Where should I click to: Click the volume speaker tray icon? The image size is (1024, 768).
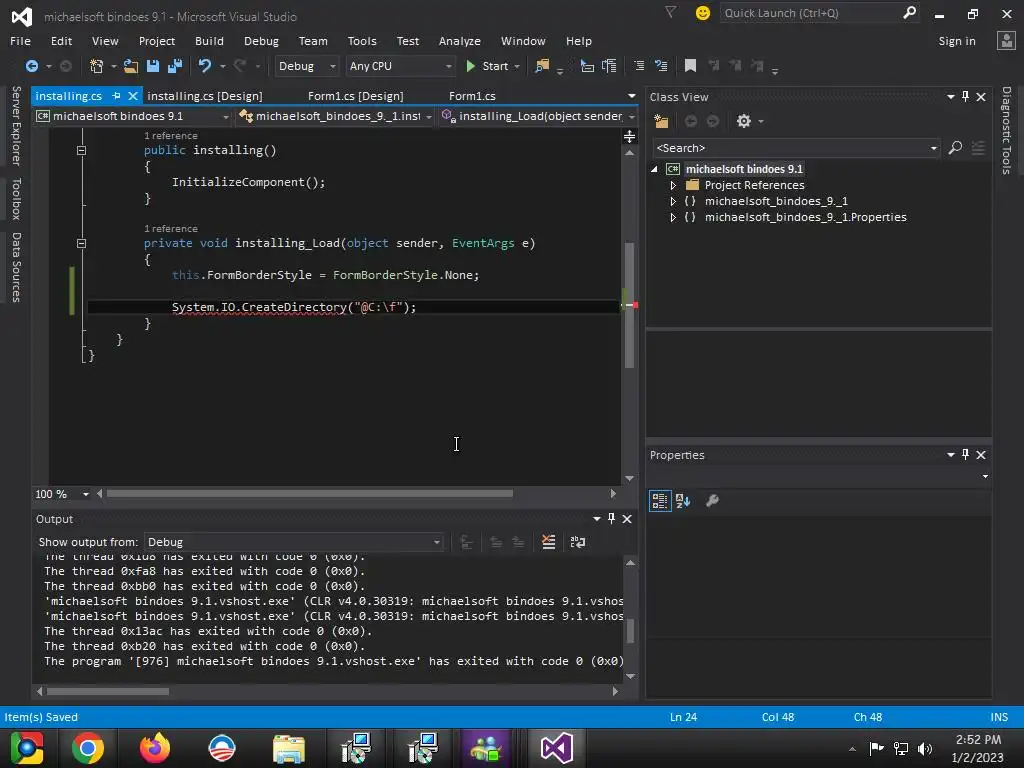925,748
